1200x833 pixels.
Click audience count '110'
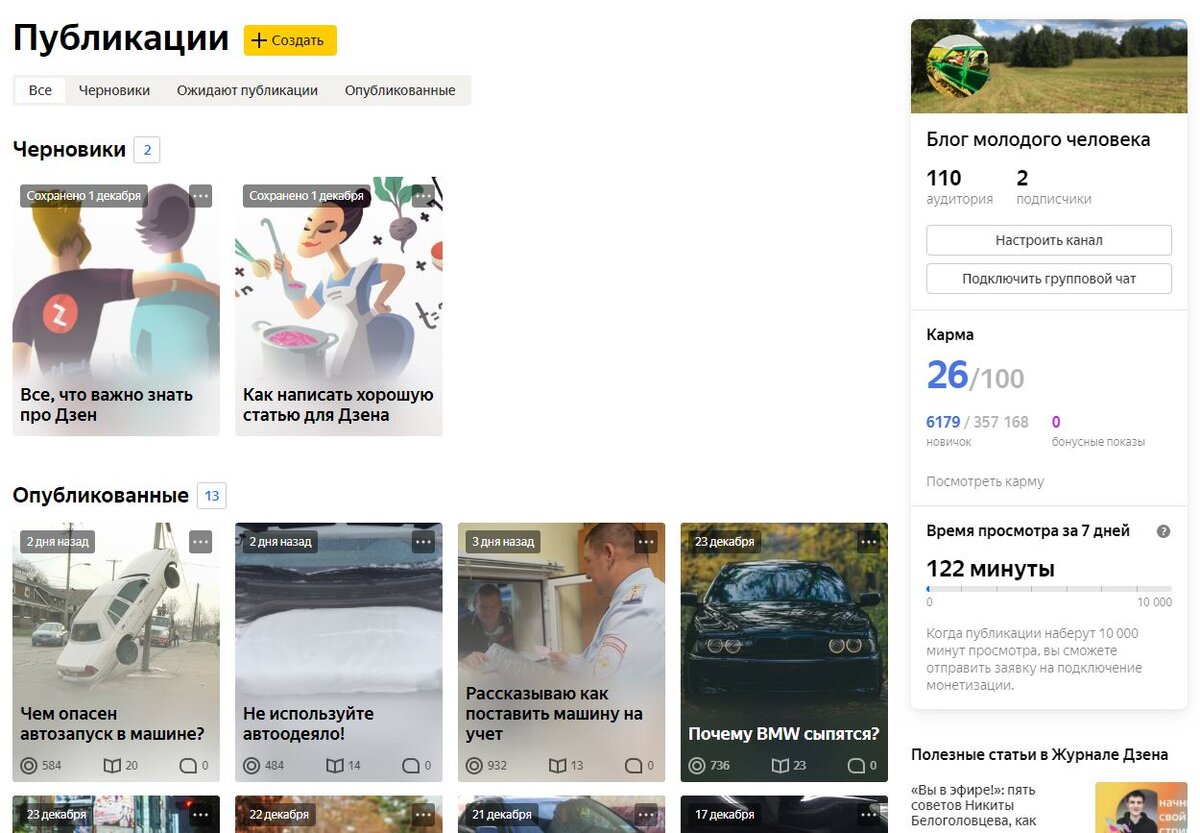click(x=944, y=178)
